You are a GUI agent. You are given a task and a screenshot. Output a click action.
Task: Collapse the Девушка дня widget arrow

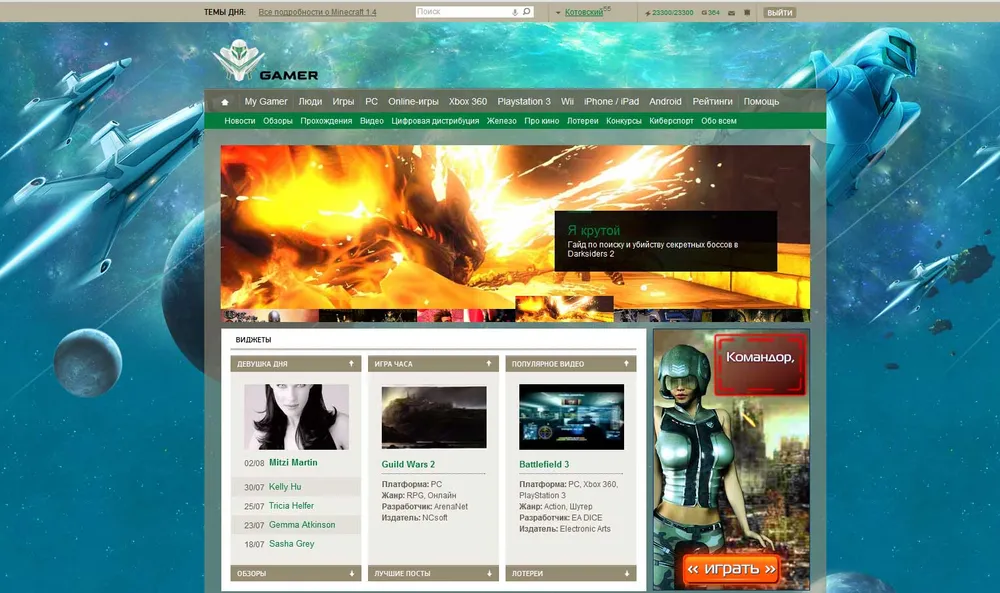[351, 363]
